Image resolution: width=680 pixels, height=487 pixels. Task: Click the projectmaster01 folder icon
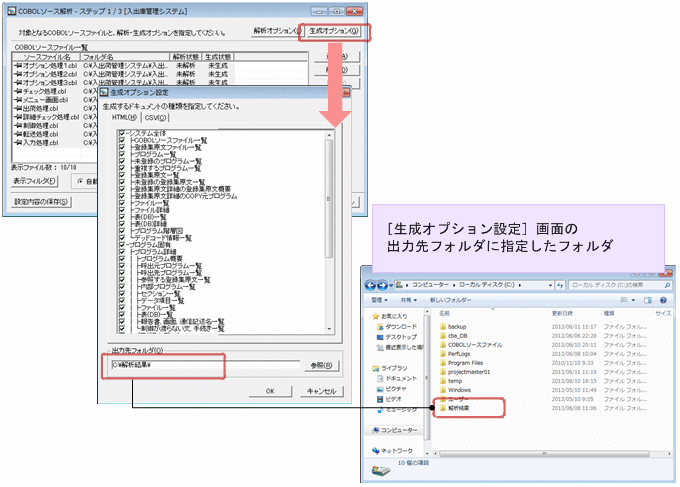443,372
